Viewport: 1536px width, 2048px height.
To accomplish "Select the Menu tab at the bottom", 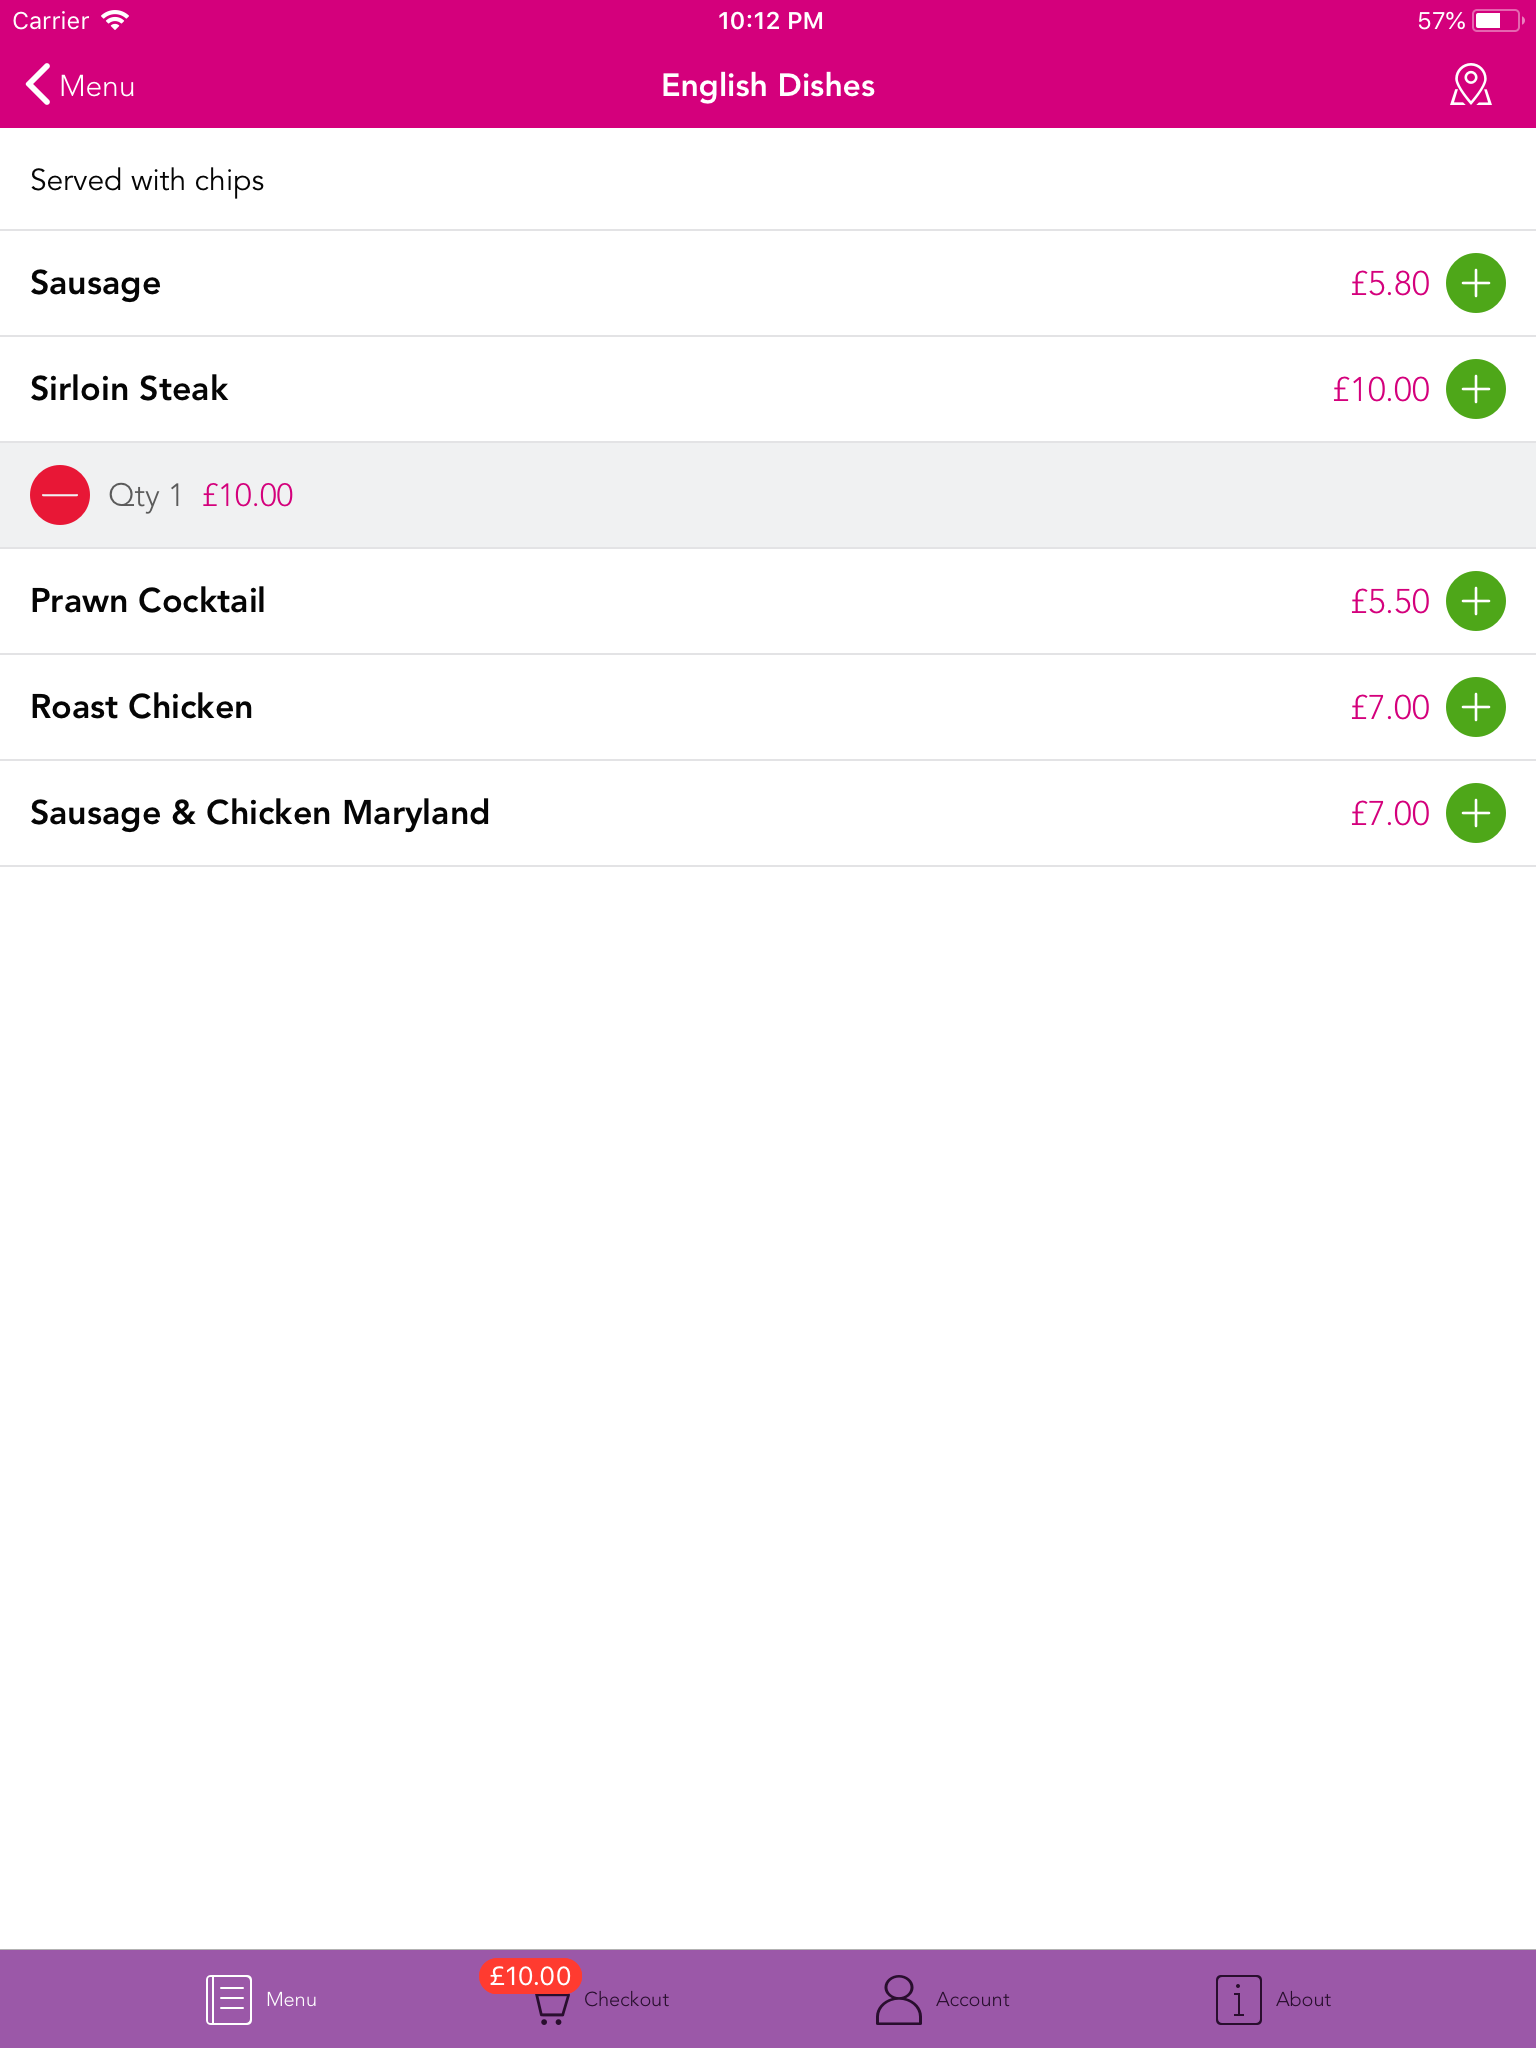I will pos(262,1999).
